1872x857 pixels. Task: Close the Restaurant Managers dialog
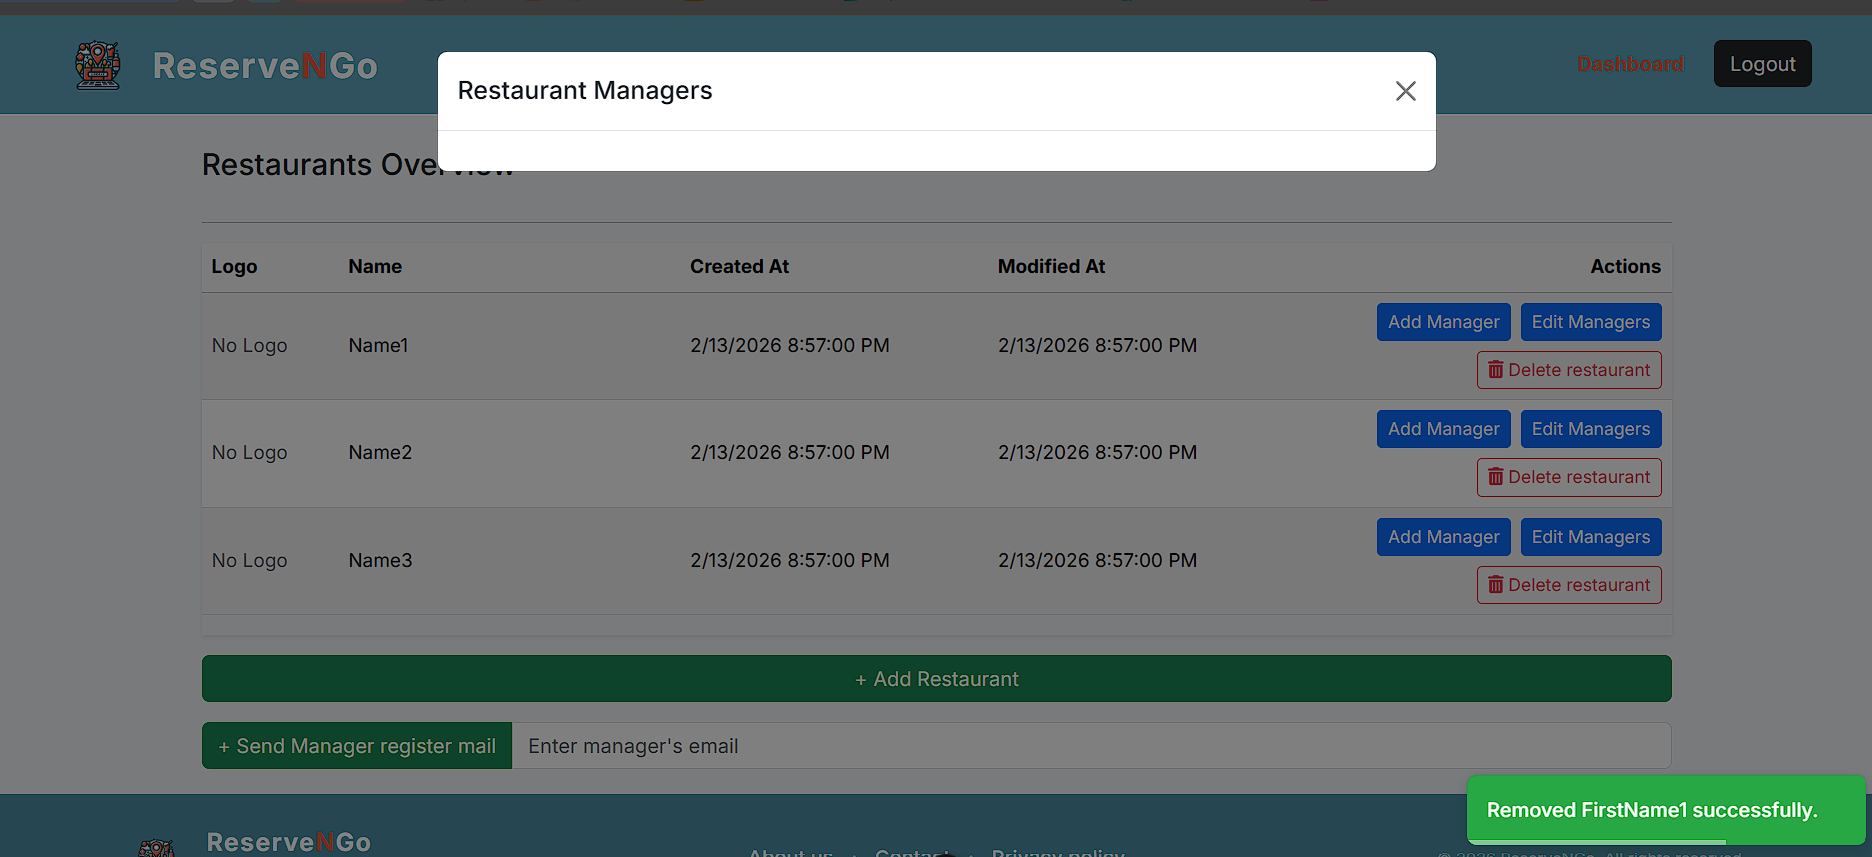tap(1405, 91)
